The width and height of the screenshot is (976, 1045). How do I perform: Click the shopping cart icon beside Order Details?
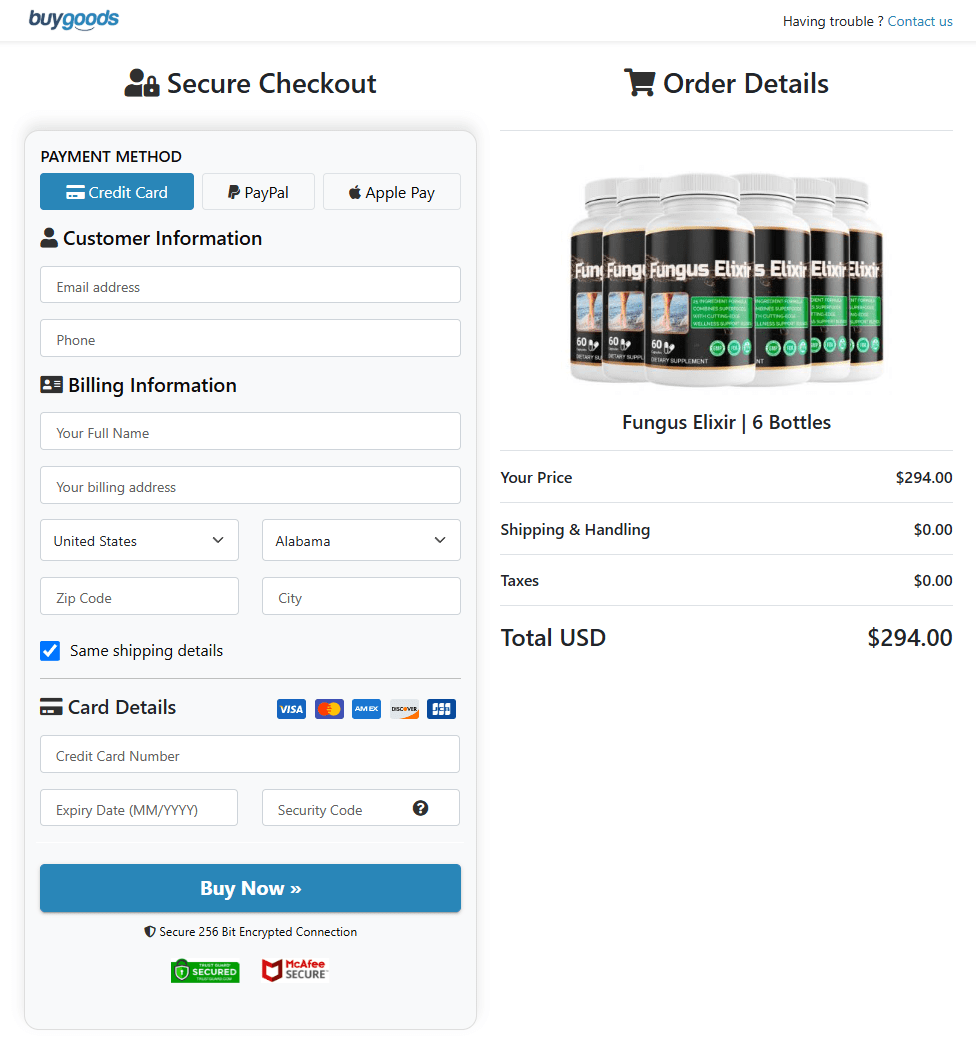(x=639, y=82)
